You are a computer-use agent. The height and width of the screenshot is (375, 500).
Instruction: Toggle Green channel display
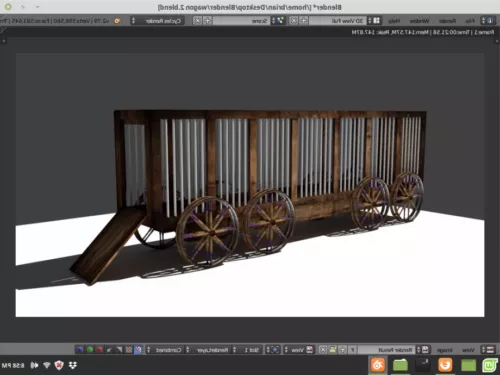coord(90,350)
